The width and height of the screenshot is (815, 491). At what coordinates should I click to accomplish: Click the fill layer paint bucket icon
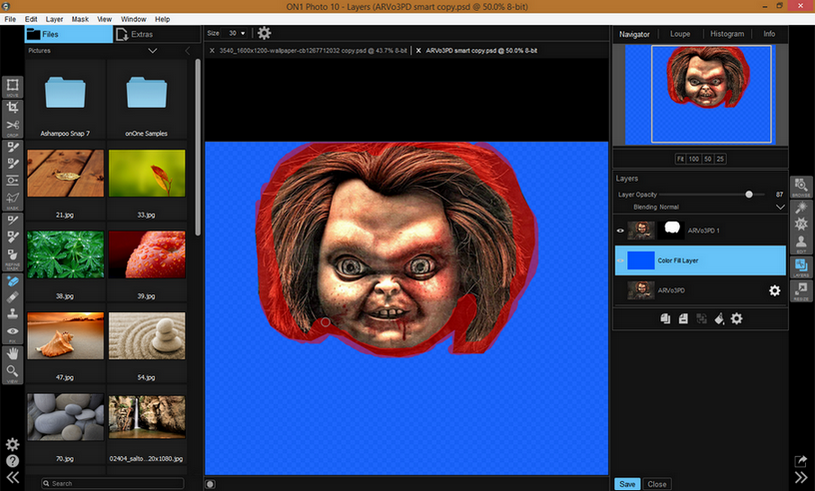719,318
